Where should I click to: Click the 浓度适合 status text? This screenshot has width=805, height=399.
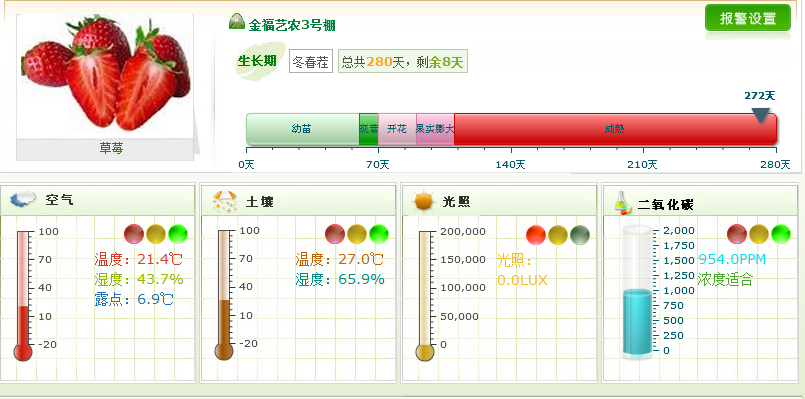point(725,280)
